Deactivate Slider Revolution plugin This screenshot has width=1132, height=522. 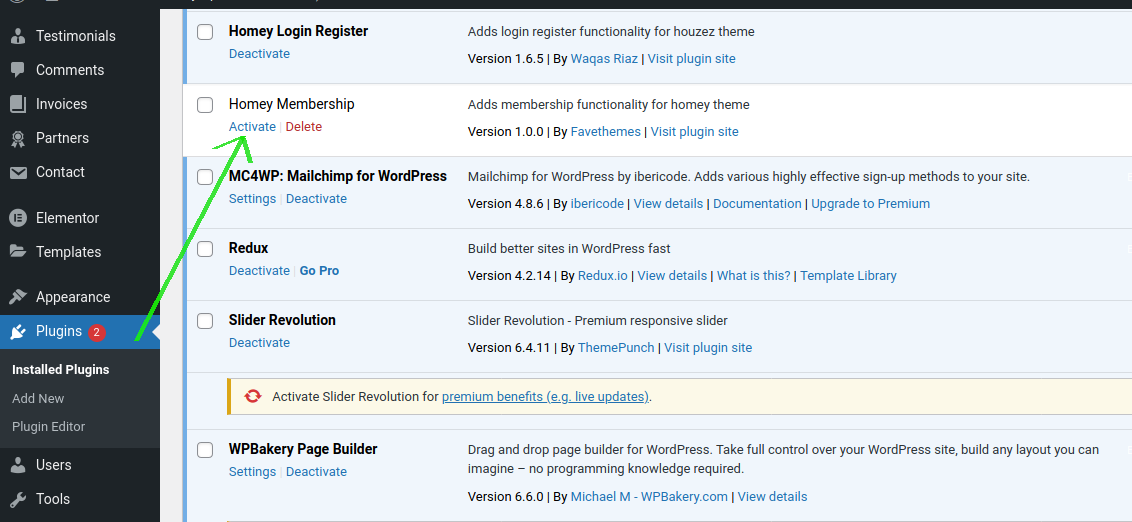coord(259,343)
